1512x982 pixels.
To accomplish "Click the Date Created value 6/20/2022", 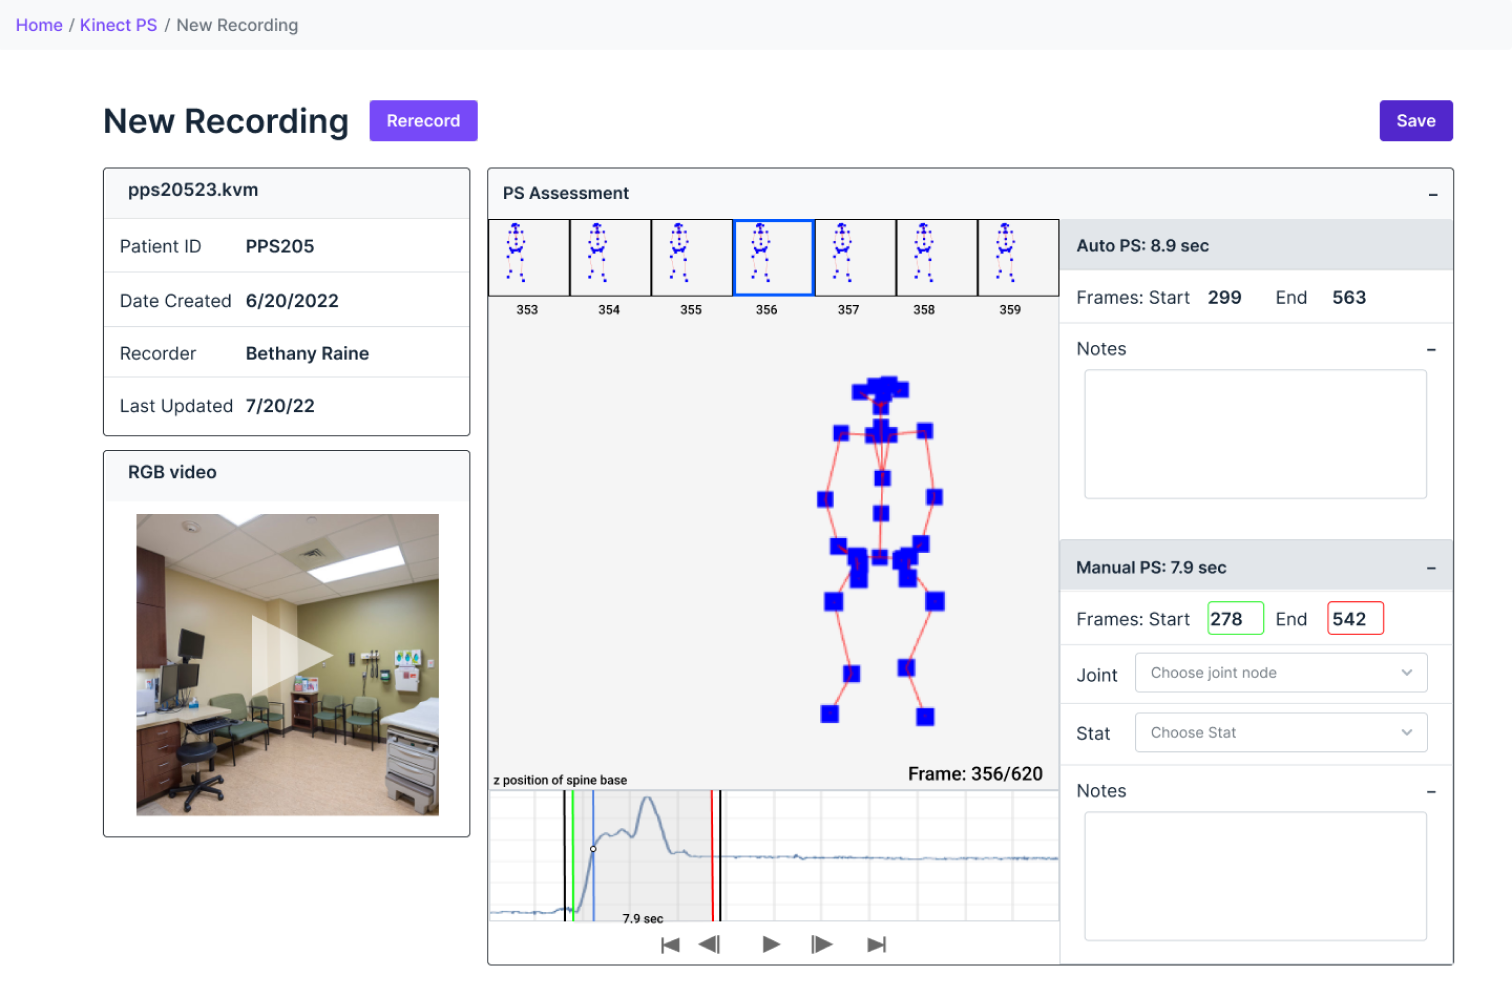I will (292, 301).
